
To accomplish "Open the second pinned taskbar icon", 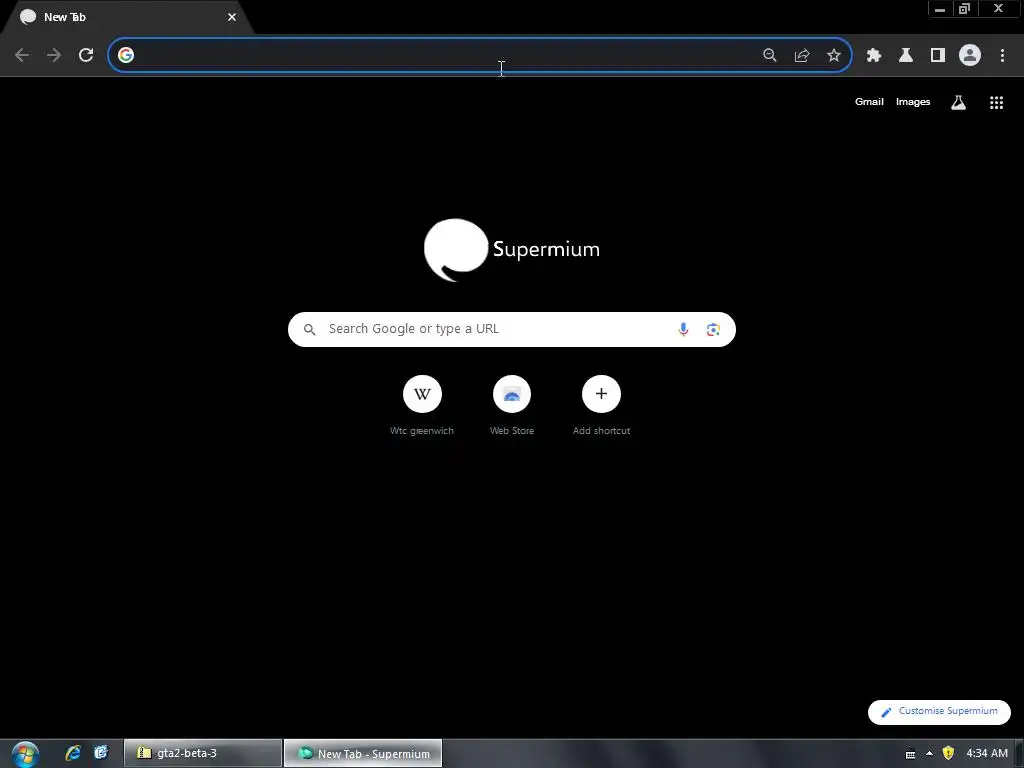I will (101, 753).
